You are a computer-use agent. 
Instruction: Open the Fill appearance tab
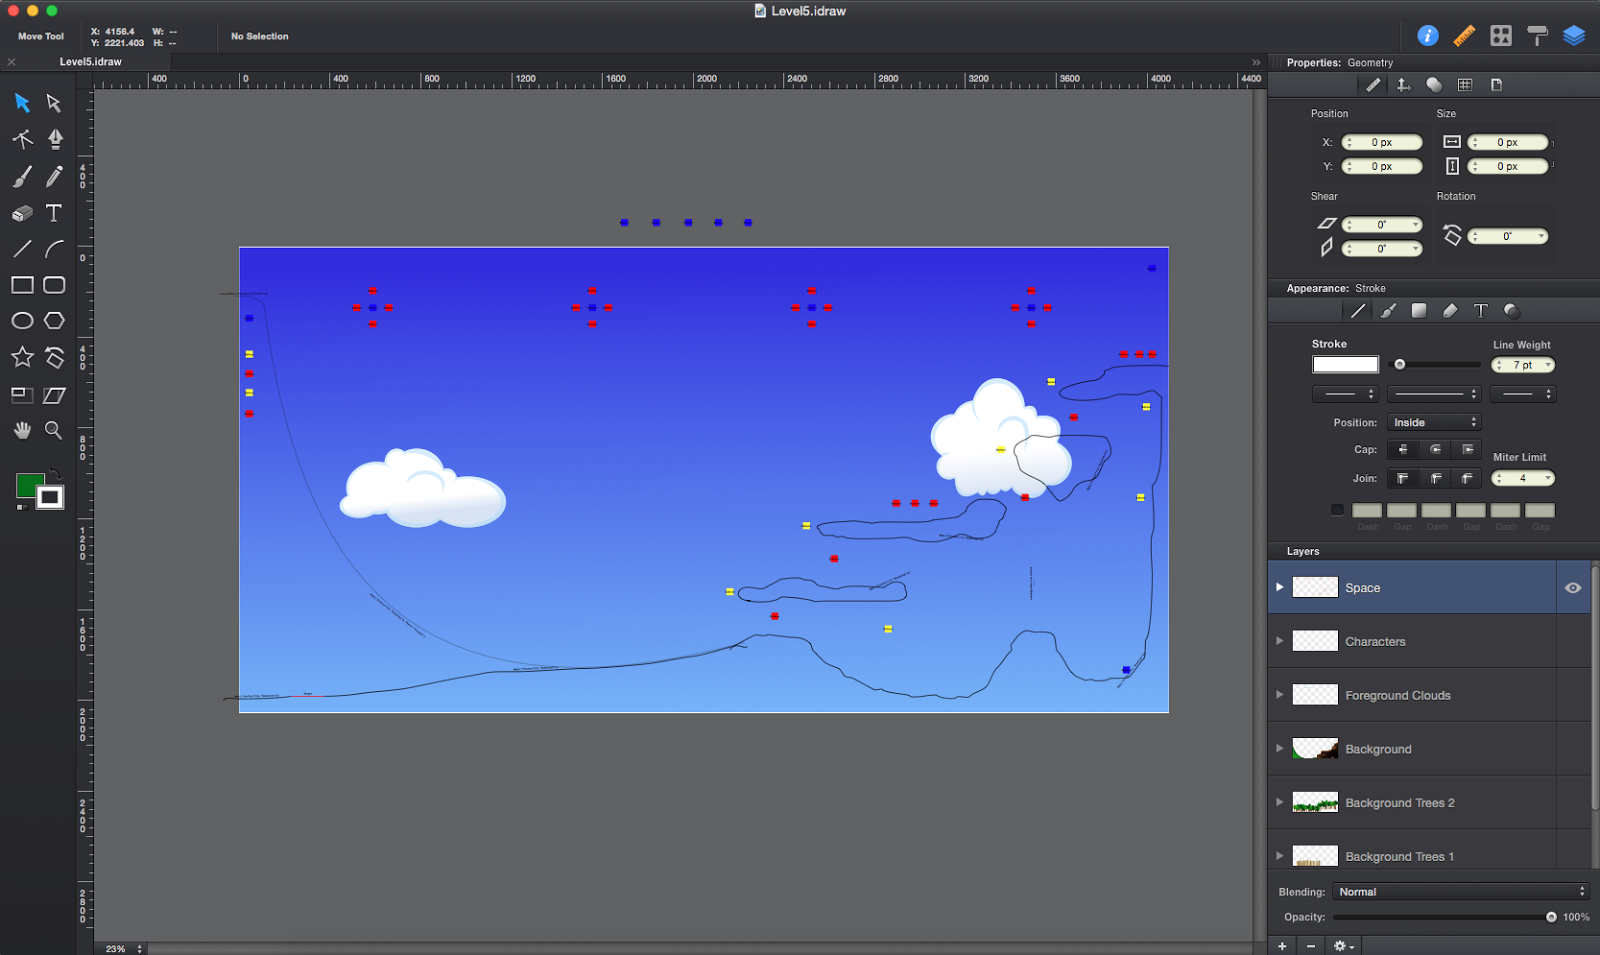point(1419,311)
